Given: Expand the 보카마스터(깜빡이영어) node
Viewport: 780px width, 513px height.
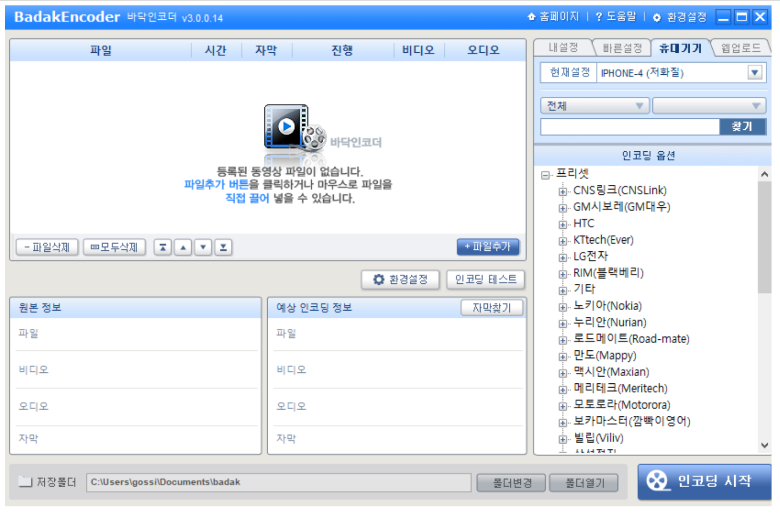Looking at the screenshot, I should [563, 423].
